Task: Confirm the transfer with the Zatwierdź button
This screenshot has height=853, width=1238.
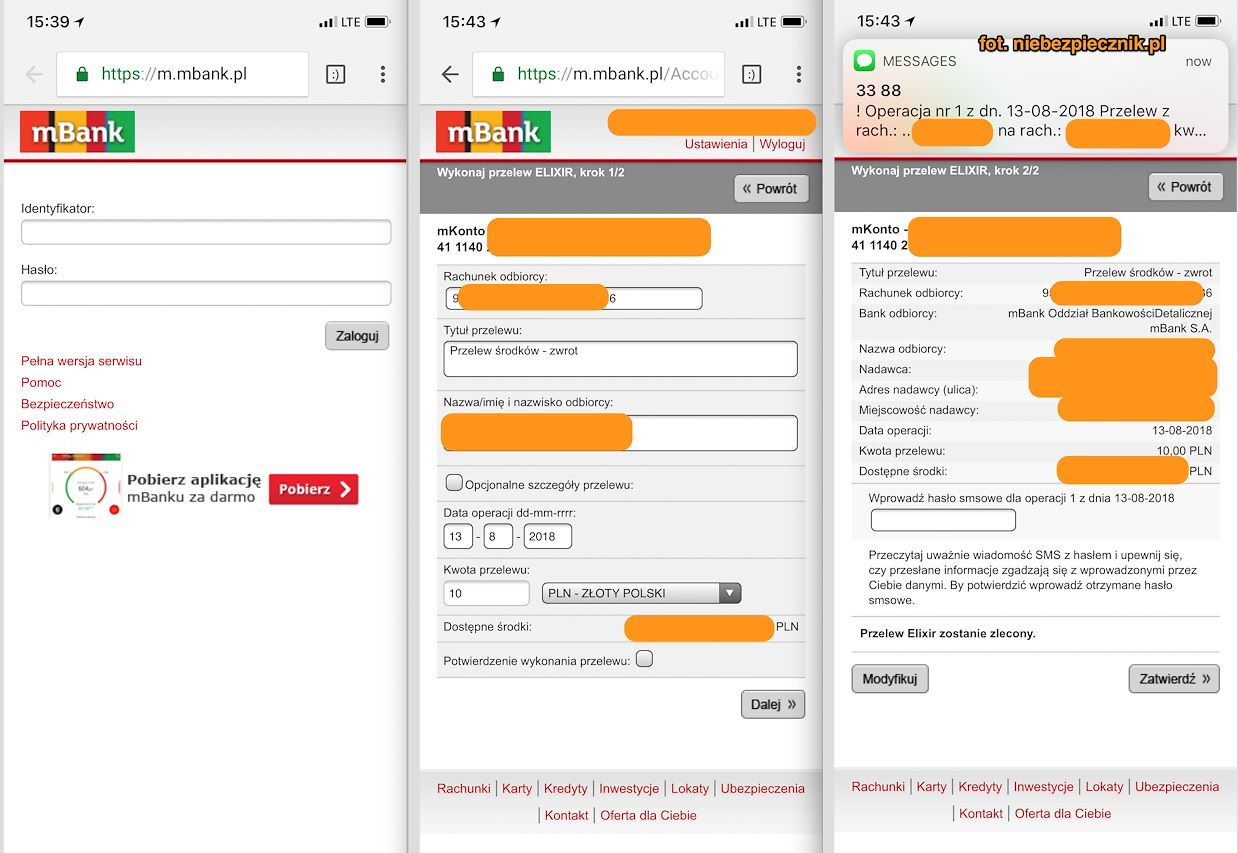Action: (x=1174, y=679)
